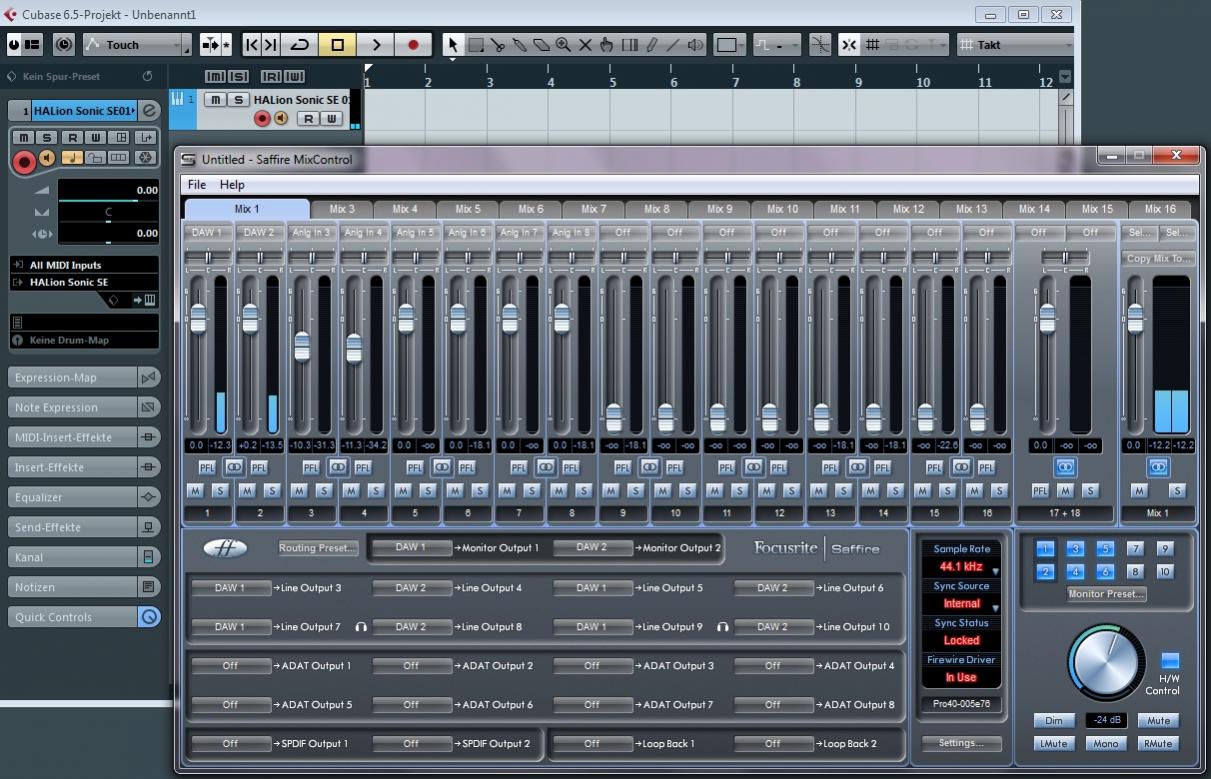This screenshot has height=779, width=1211.
Task: Toggle stereo link for channels 1 and 2
Action: pos(234,467)
